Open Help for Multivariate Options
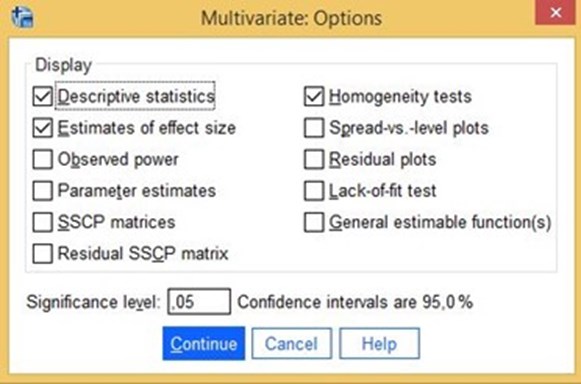581x384 pixels. pyautogui.click(x=379, y=344)
